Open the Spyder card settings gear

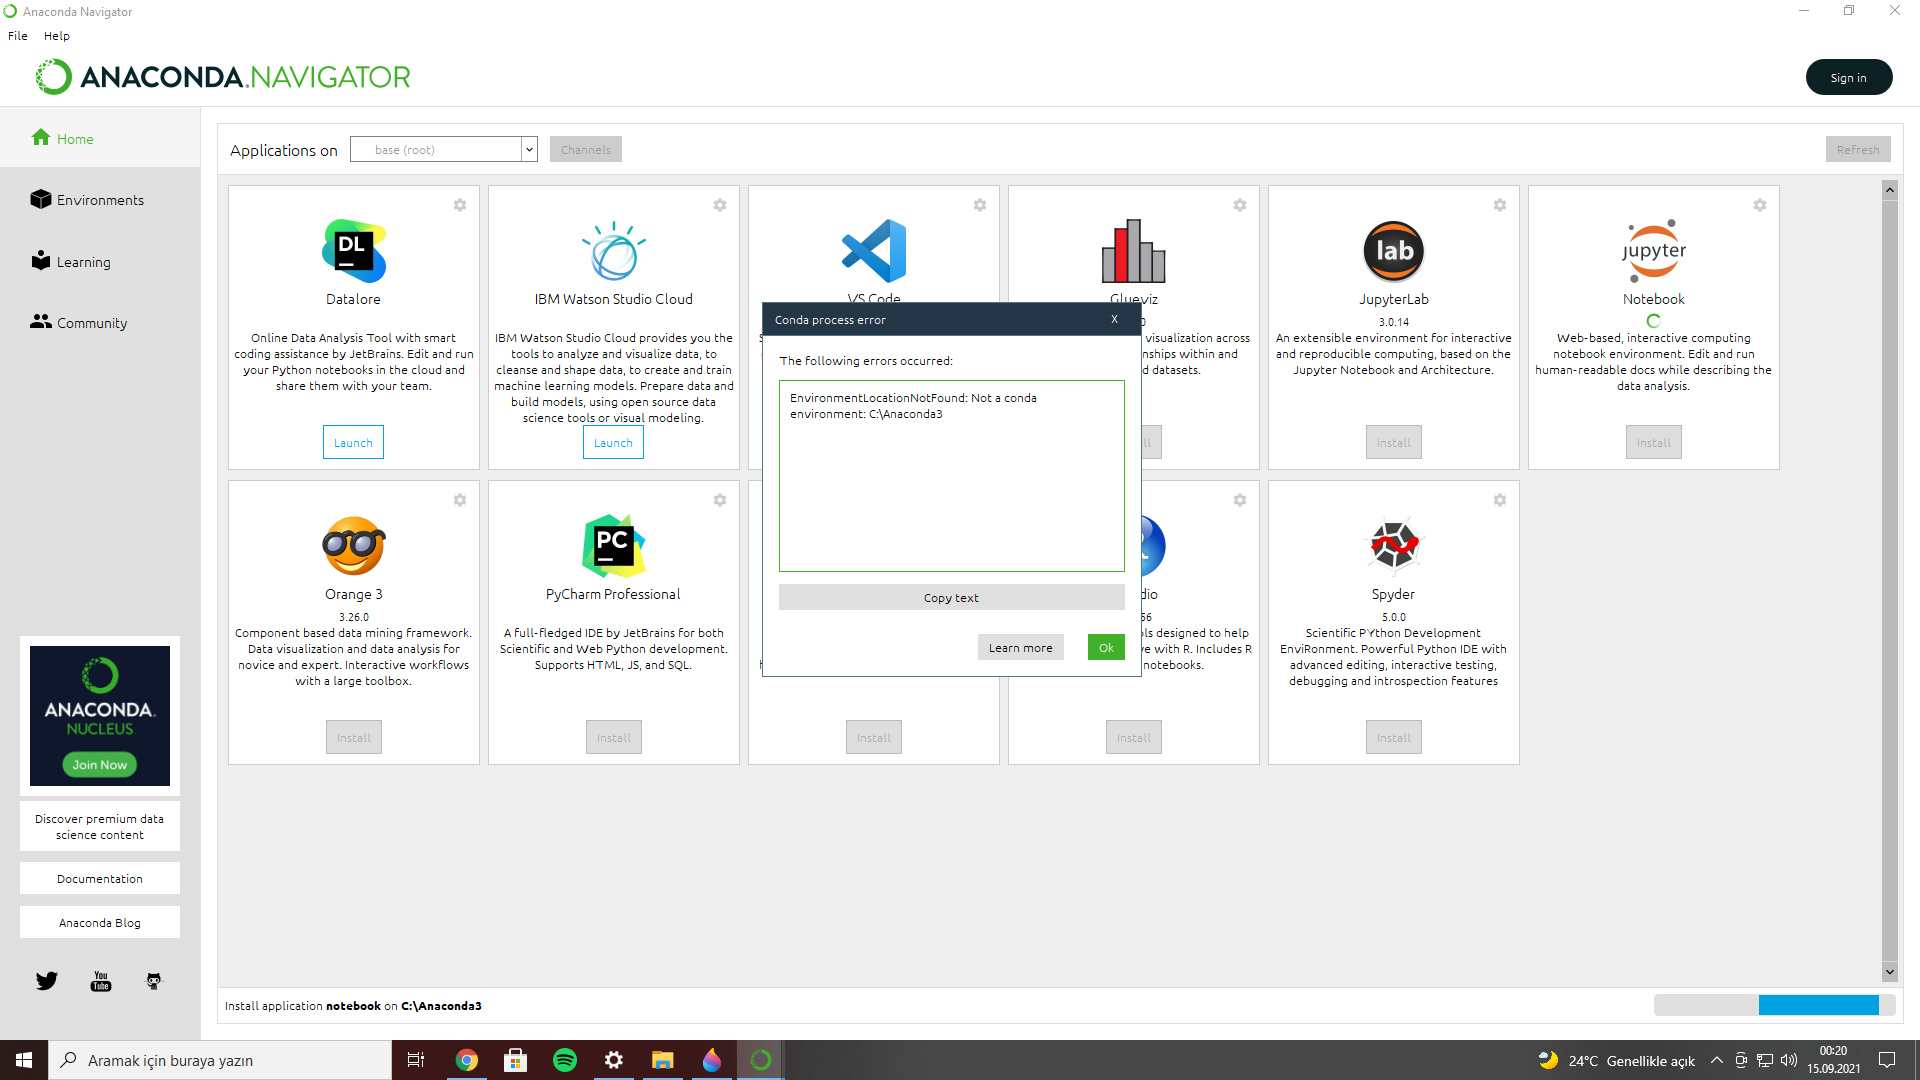coord(1500,500)
